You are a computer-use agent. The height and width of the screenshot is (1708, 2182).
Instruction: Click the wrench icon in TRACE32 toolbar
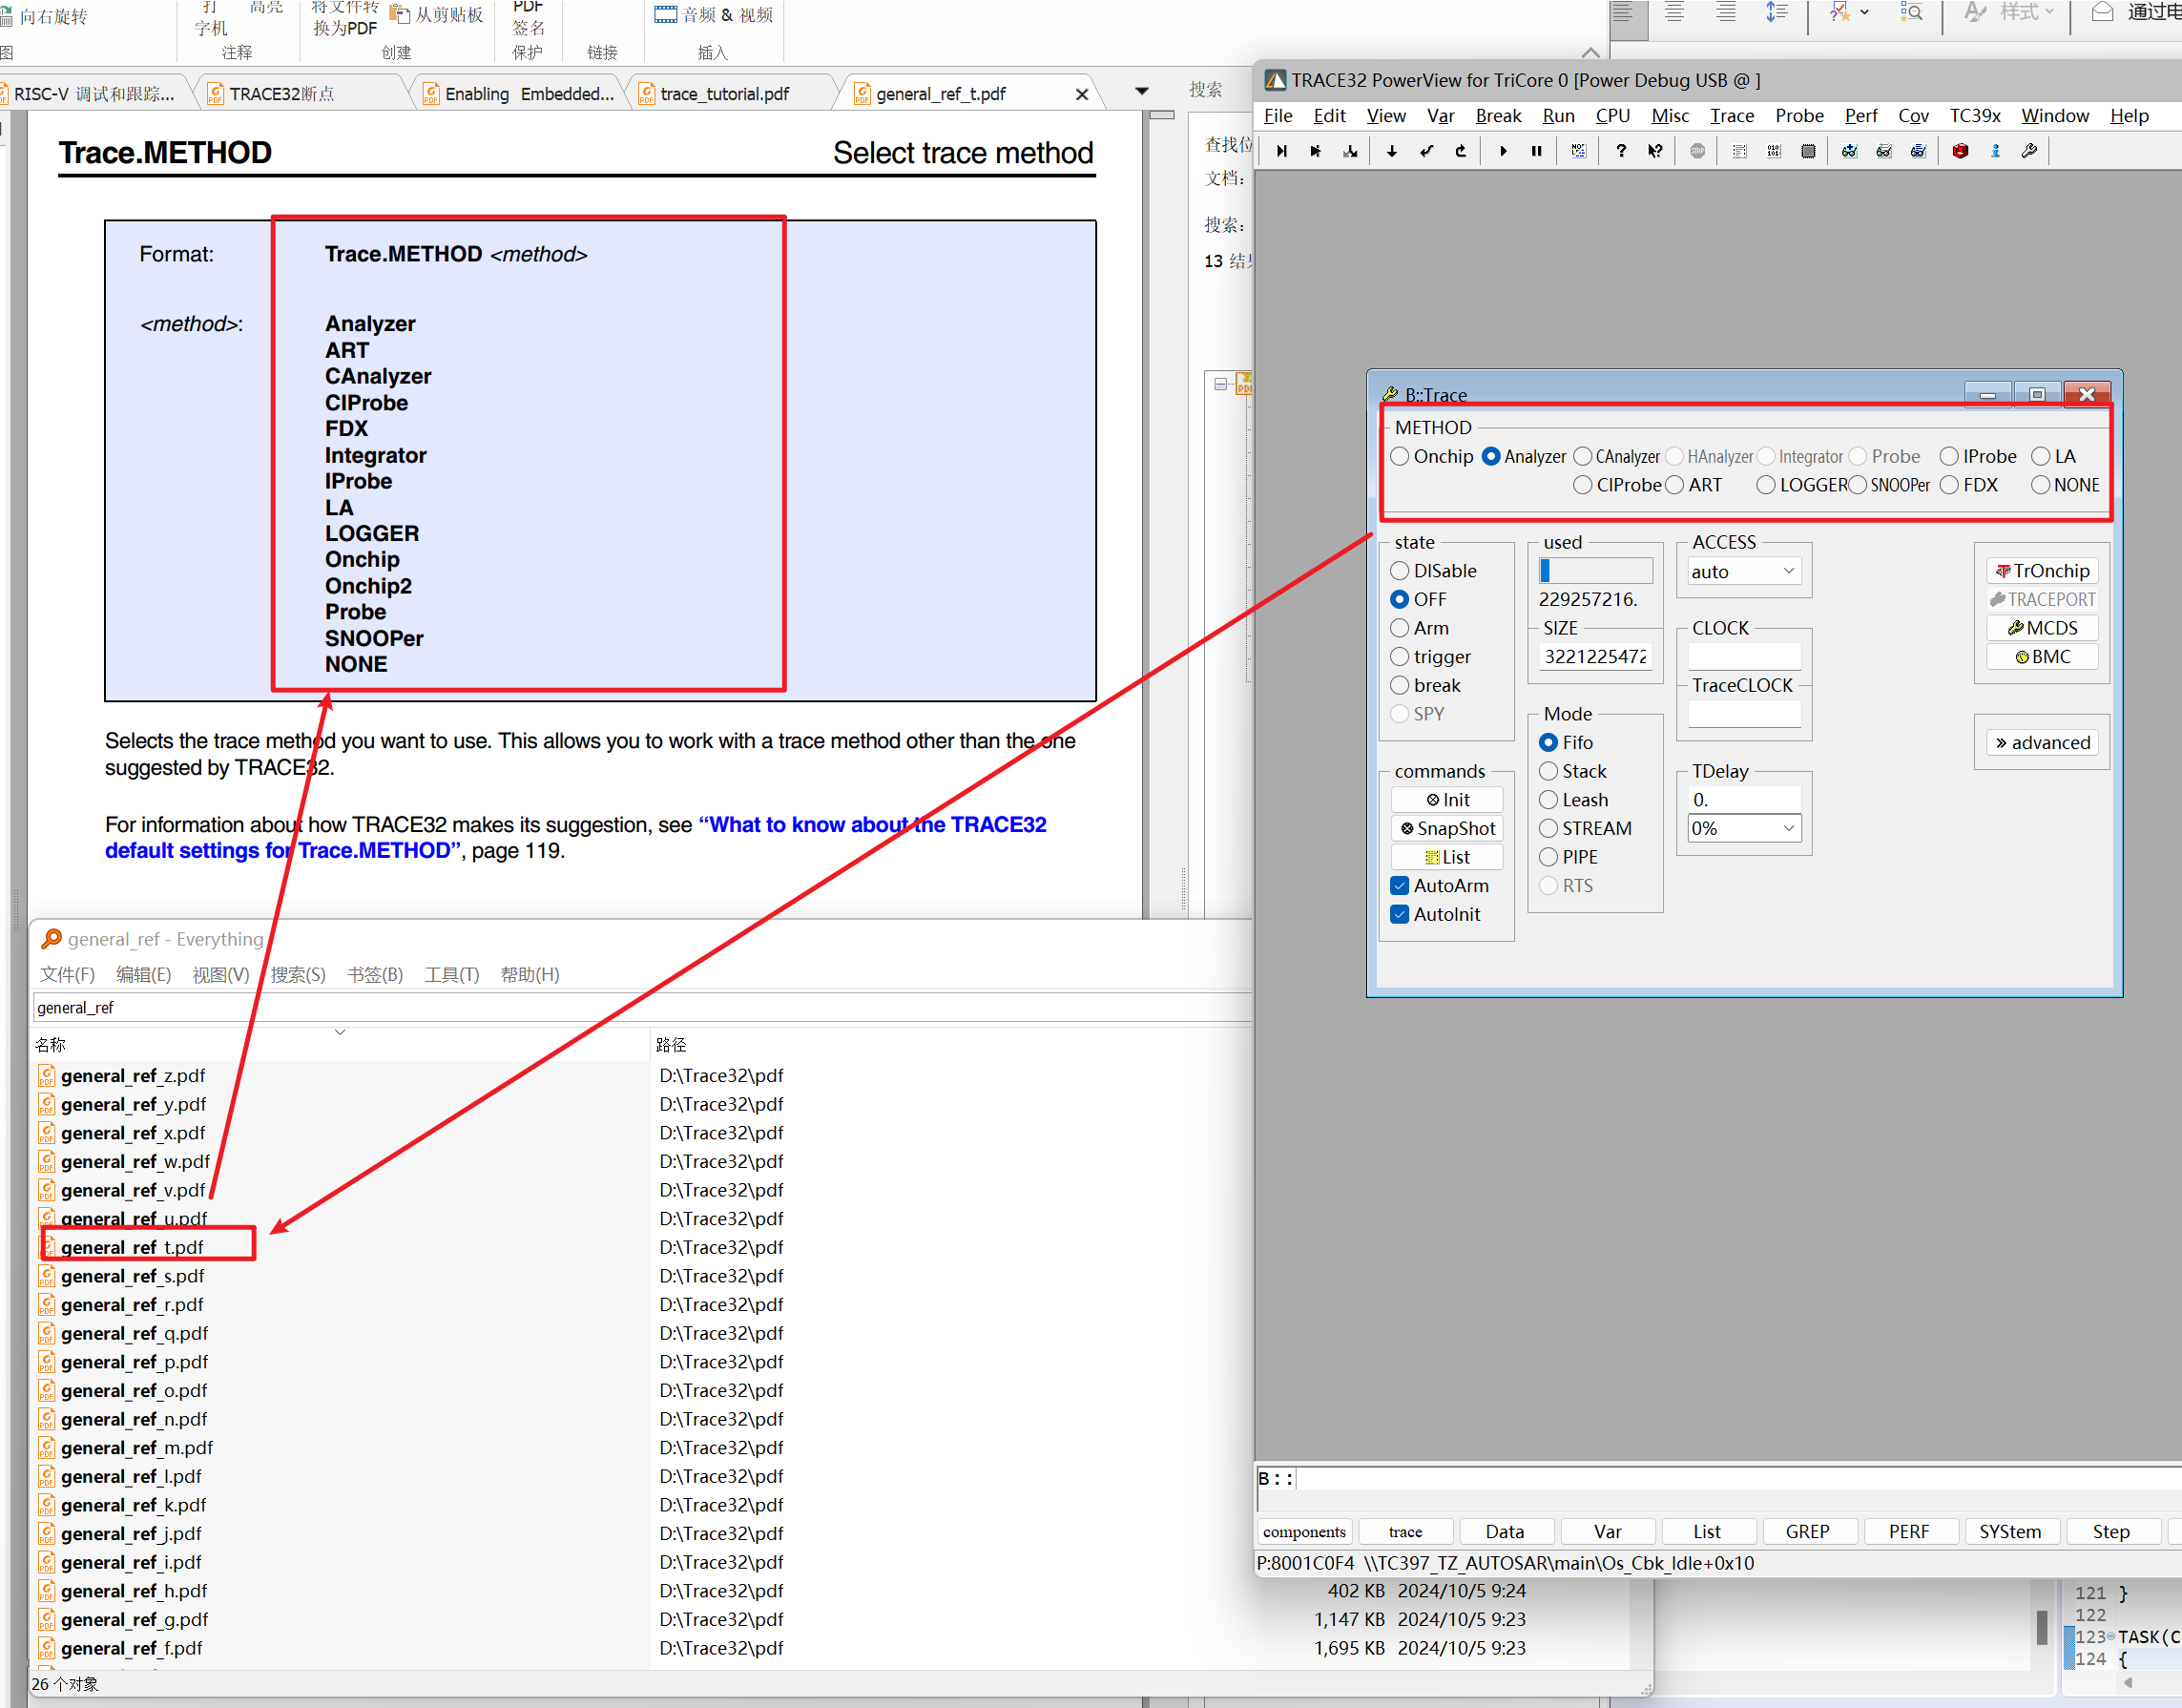[2029, 151]
